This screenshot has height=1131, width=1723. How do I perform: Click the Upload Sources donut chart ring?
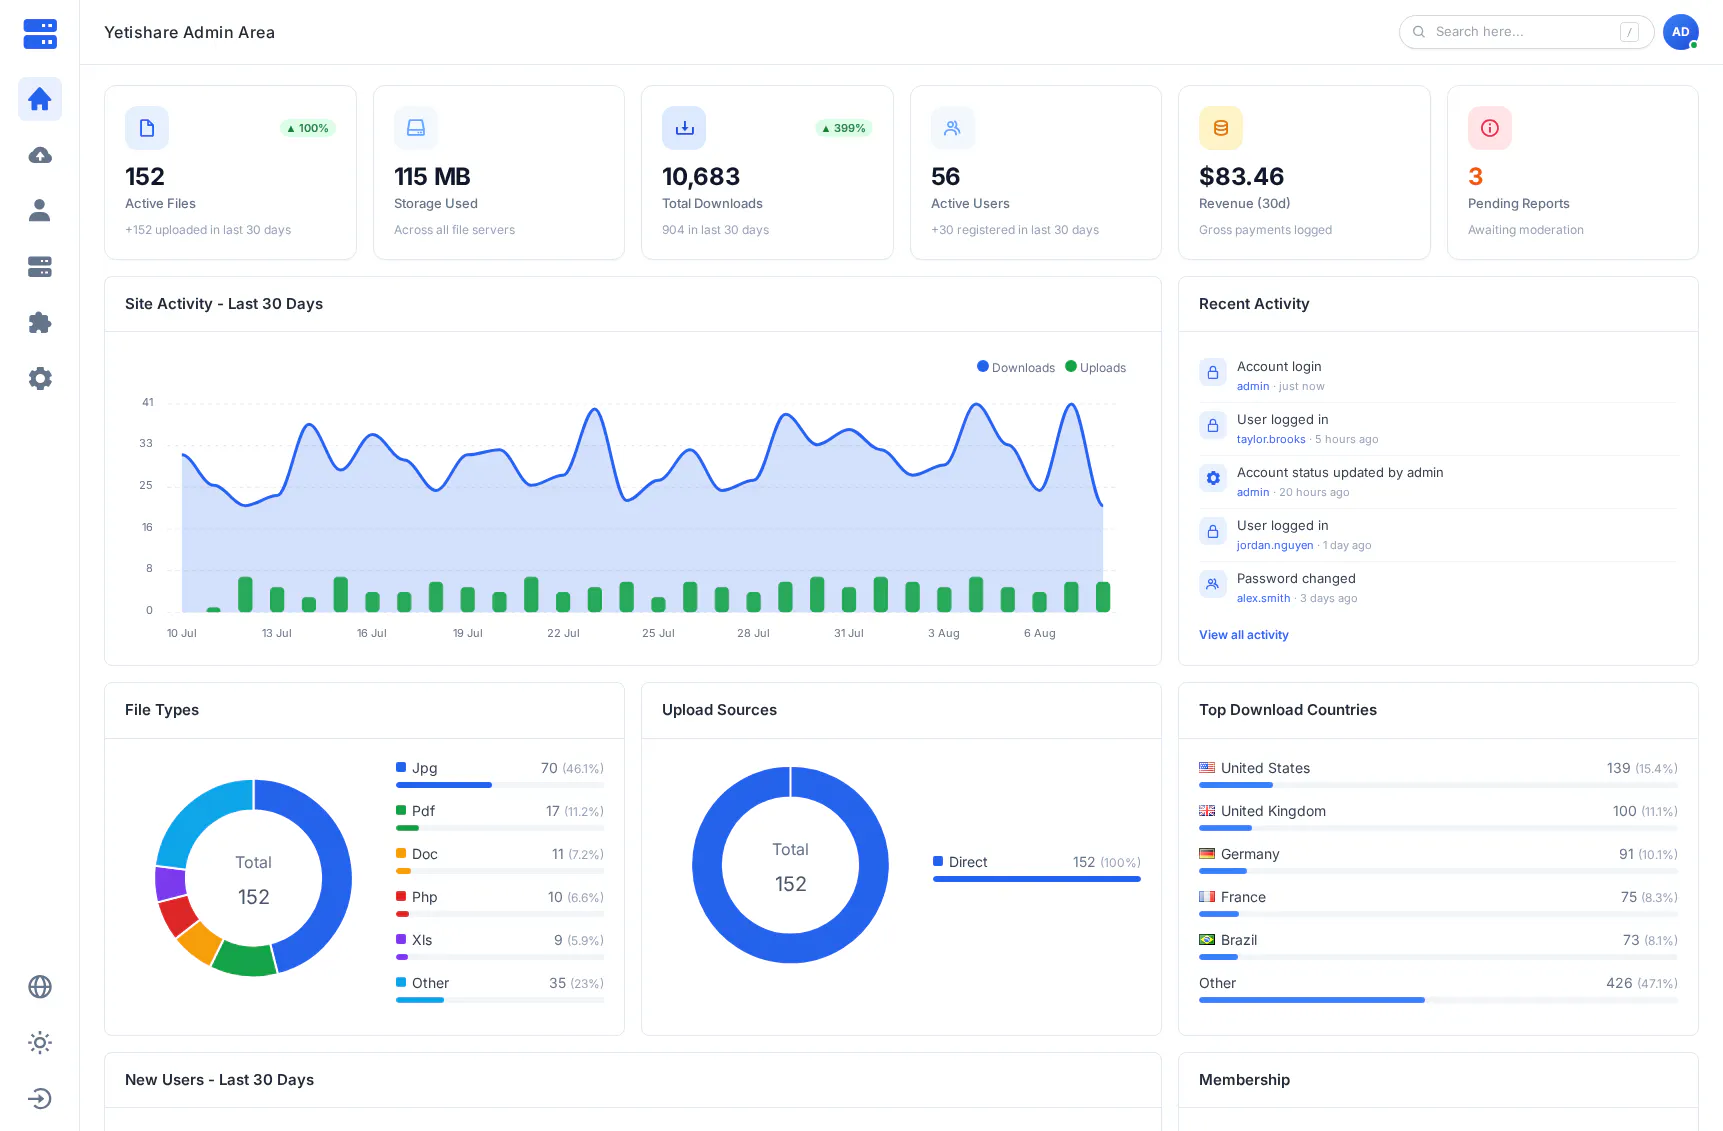point(706,865)
